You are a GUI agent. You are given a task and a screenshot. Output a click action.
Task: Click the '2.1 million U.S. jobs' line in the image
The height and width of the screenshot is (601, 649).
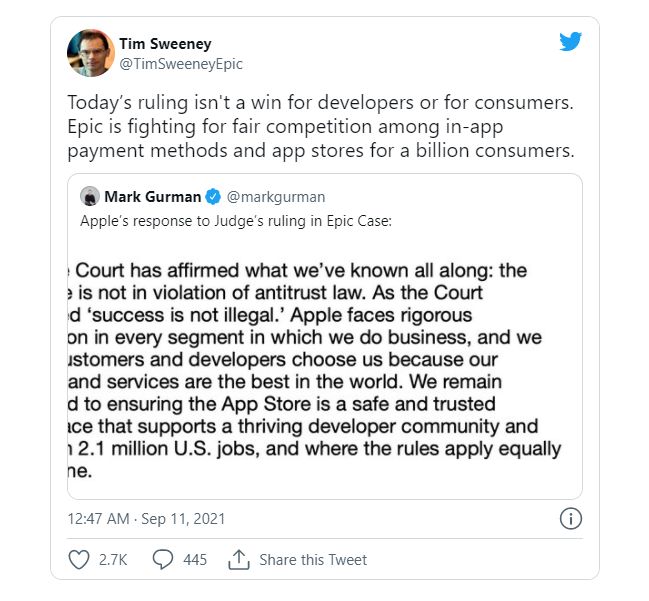tap(315, 449)
